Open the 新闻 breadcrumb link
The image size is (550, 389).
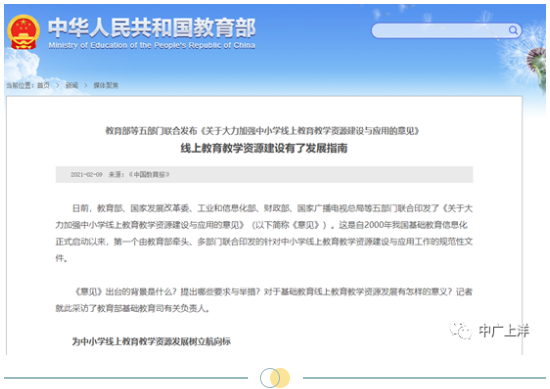pyautogui.click(x=72, y=85)
